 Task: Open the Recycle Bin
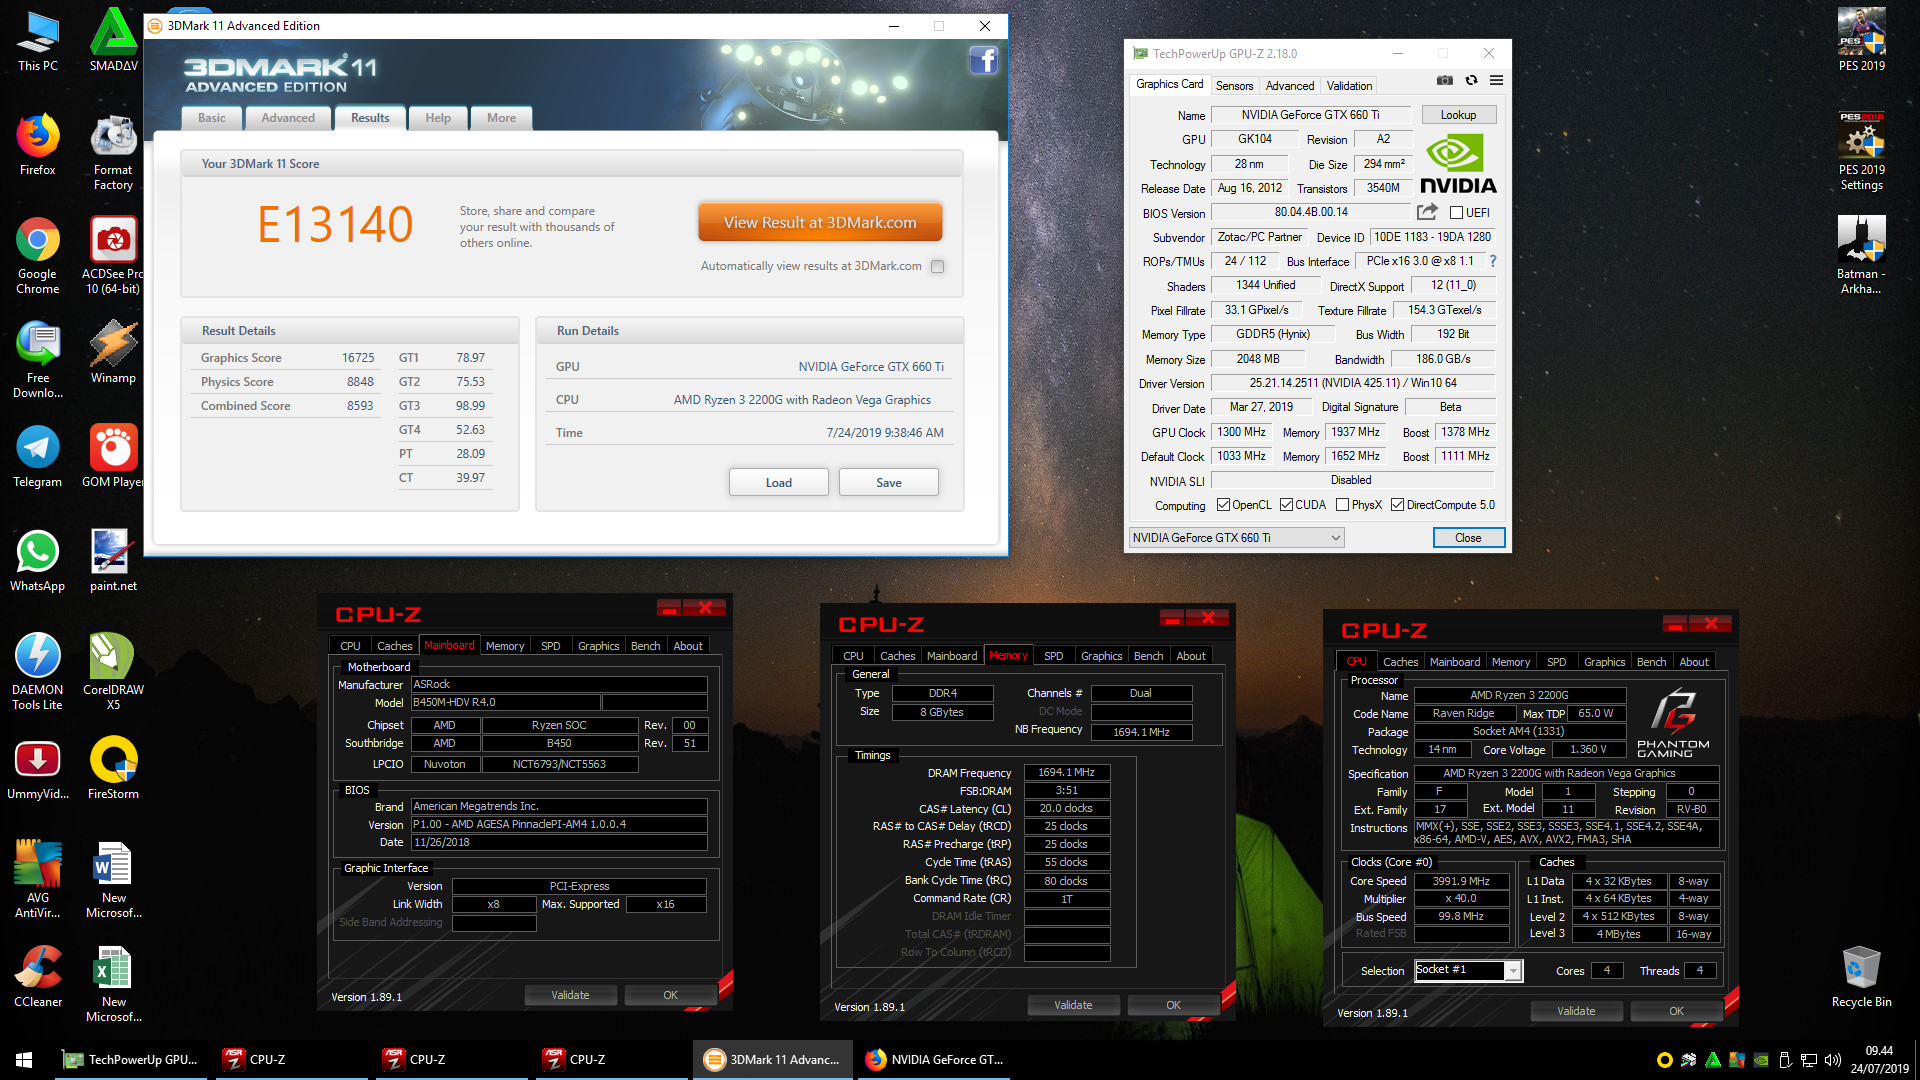coord(1861,976)
